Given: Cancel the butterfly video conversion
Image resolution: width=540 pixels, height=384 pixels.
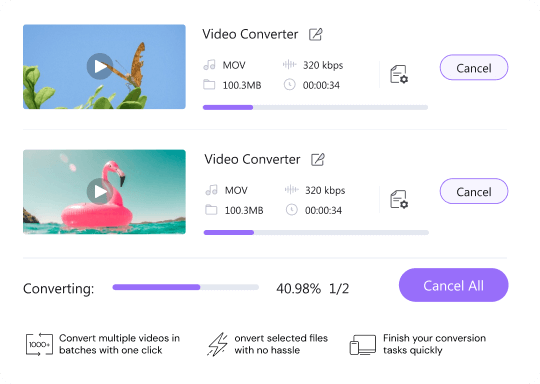Looking at the screenshot, I should [x=474, y=68].
